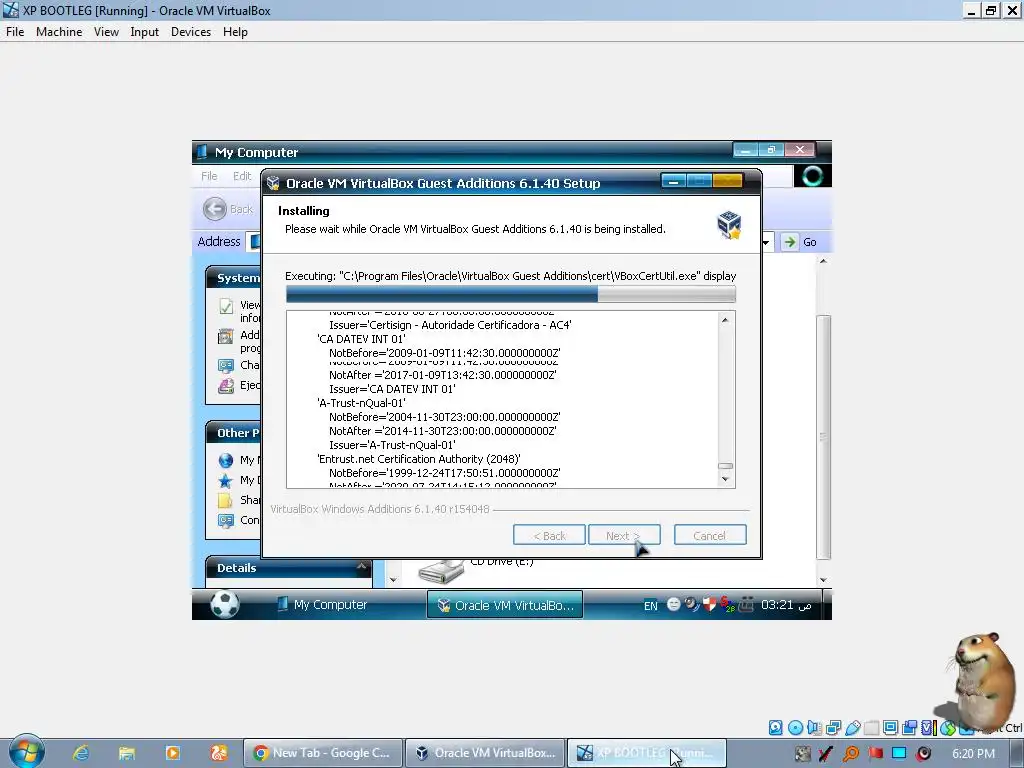
Task: Click the display monitor icon in VirtualBox status bar
Action: pos(890,728)
